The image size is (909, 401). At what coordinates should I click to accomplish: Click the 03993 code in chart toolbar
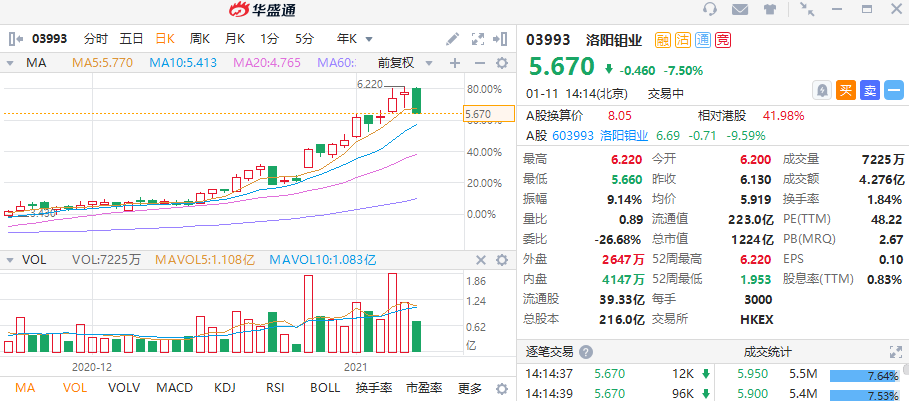tap(50, 39)
